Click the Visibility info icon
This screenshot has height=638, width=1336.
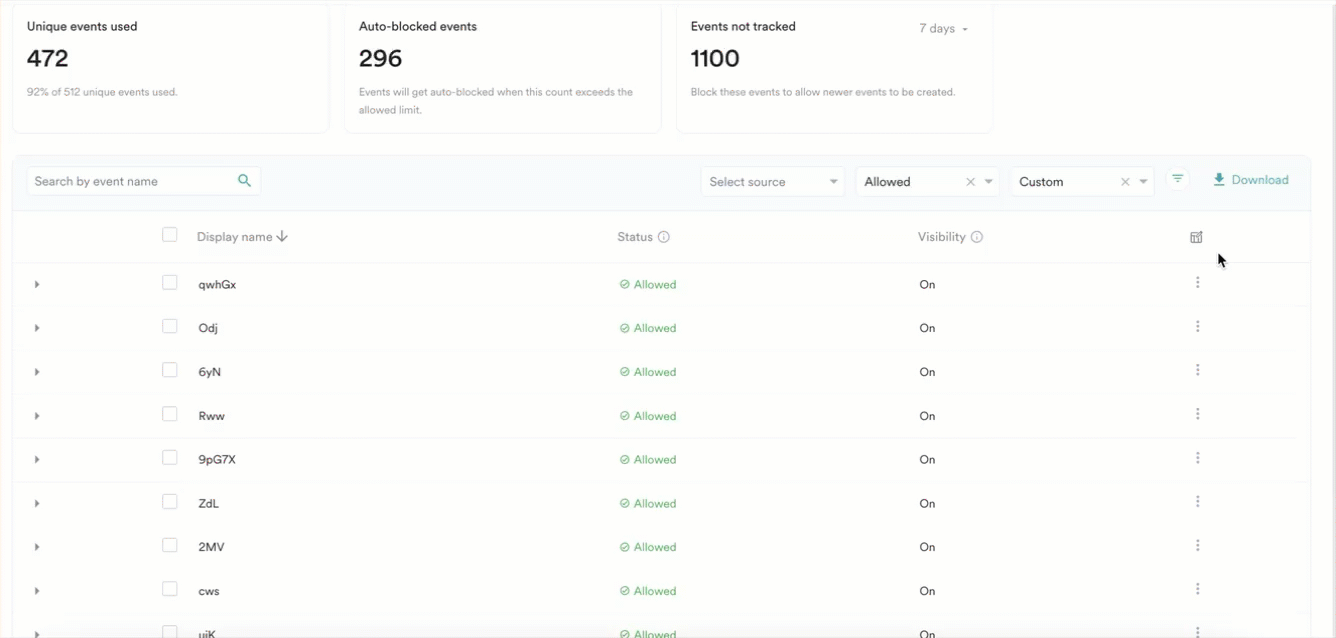[x=977, y=237]
